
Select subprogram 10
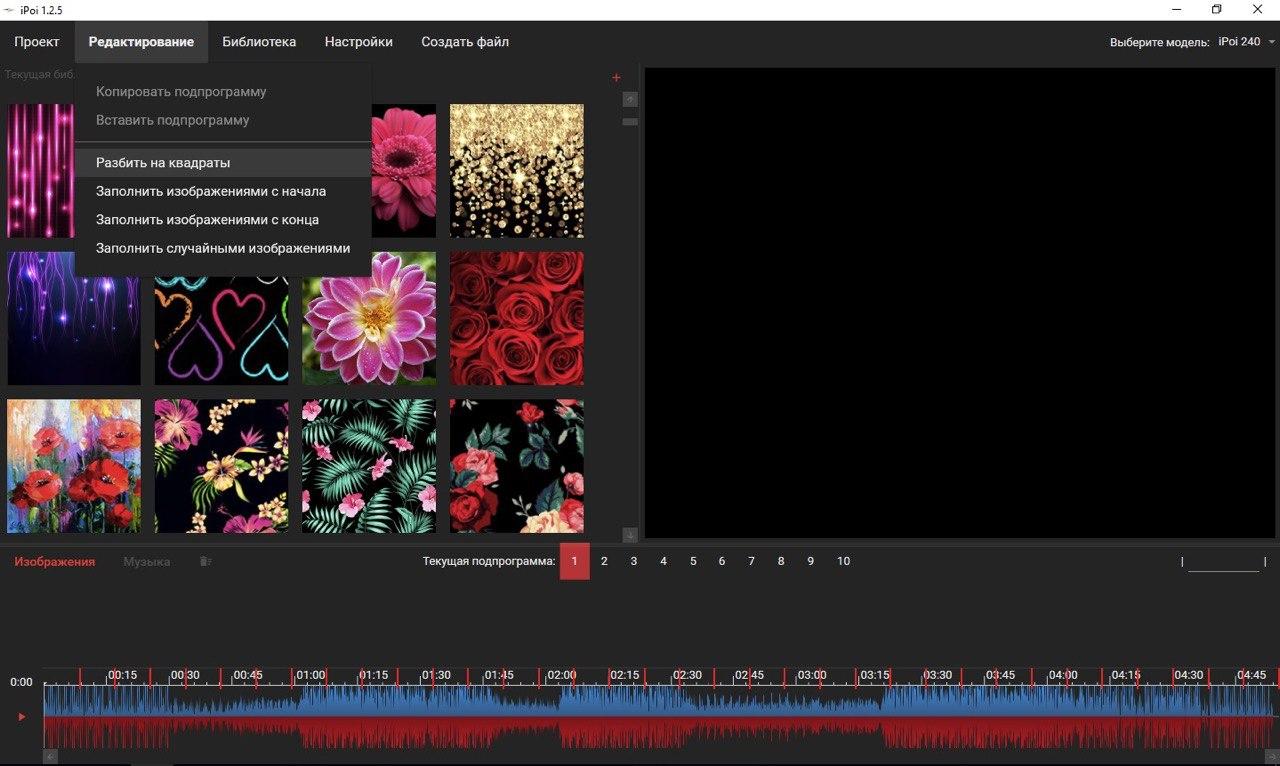[844, 561]
